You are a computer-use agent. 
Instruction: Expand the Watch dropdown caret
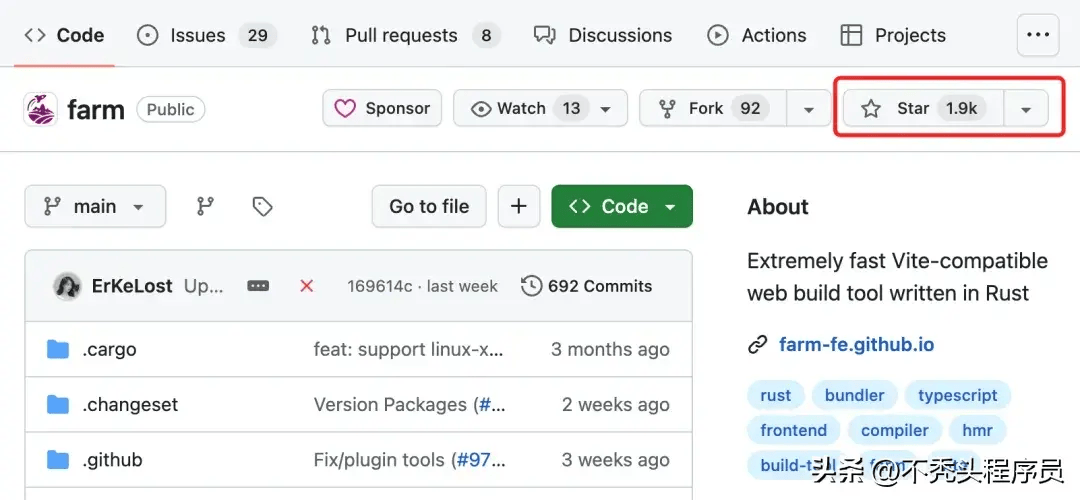click(606, 109)
